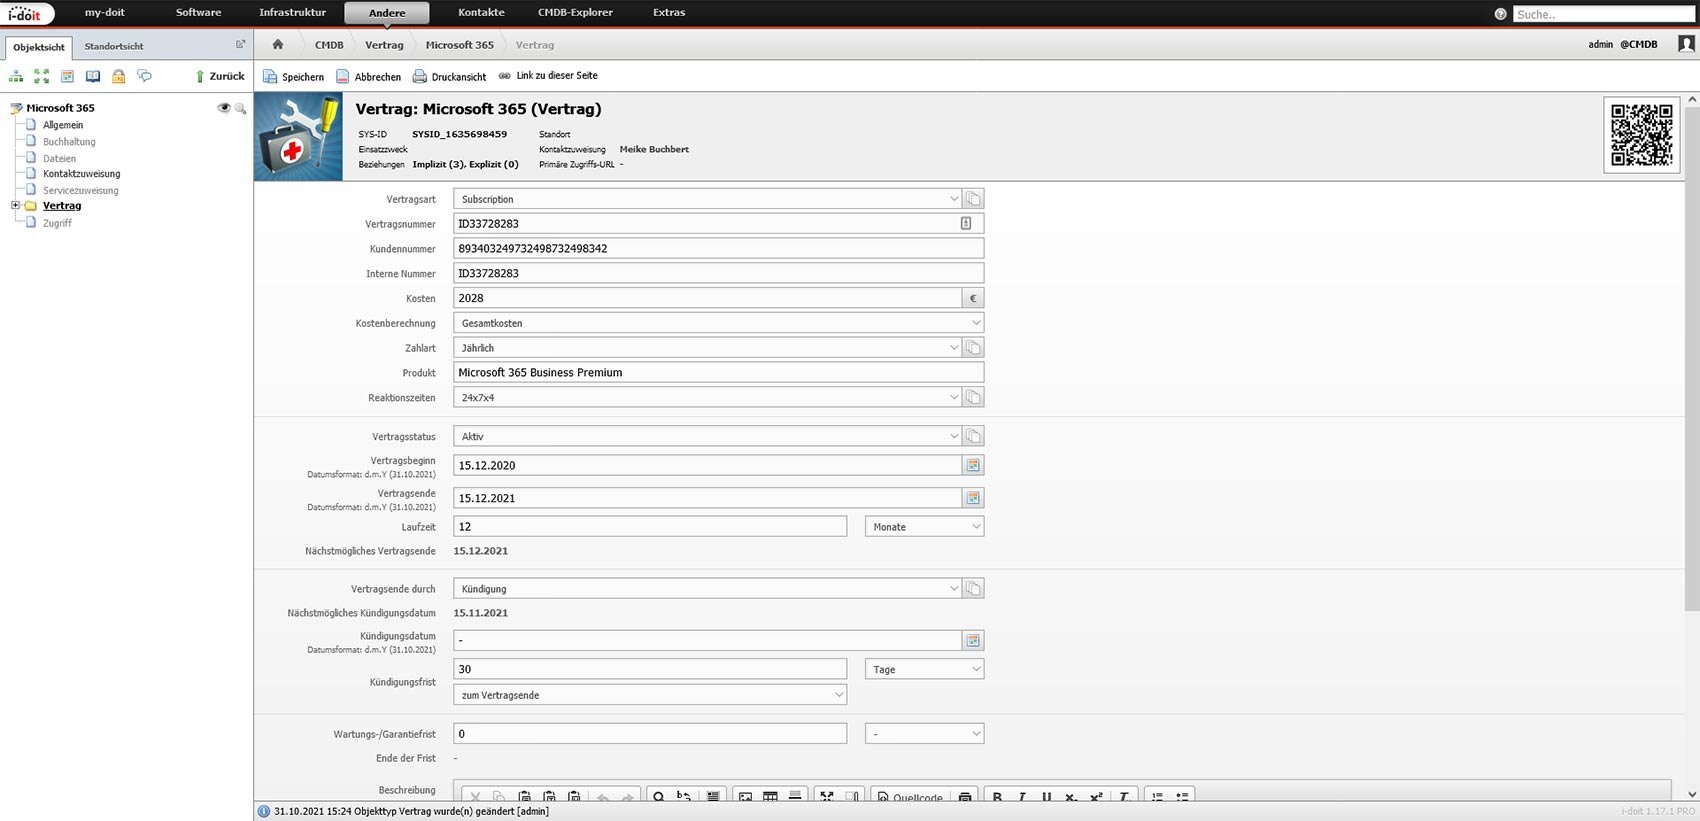Open the calendar-style overview icon in sidebar
This screenshot has height=821, width=1700.
pyautogui.click(x=67, y=76)
